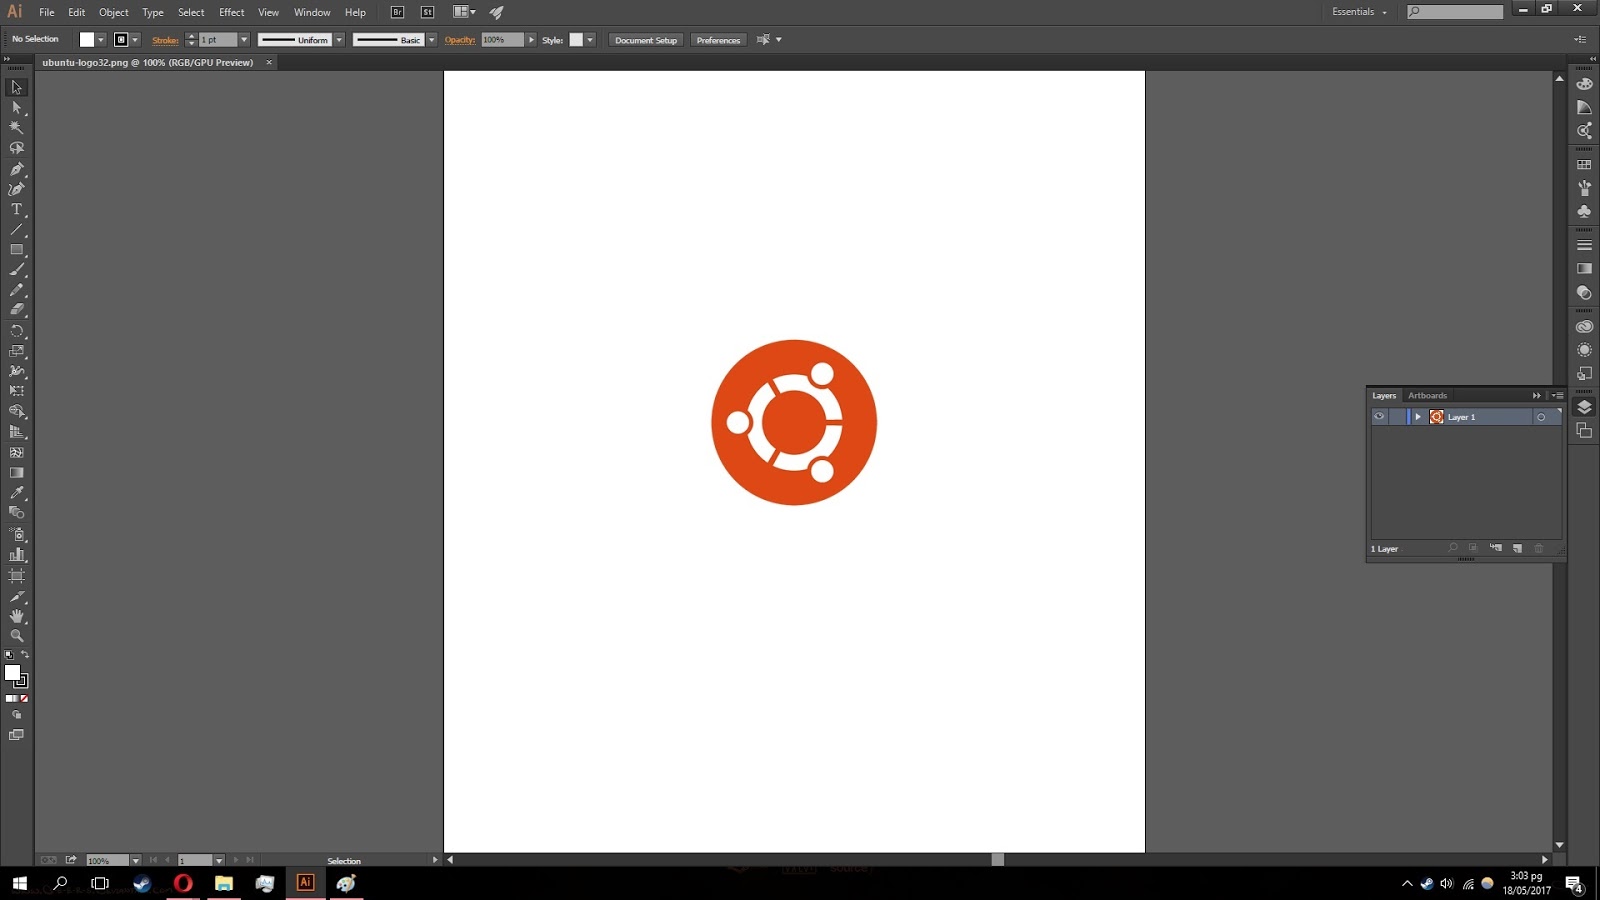1600x900 pixels.
Task: Open the Stroke panel link
Action: coord(165,40)
